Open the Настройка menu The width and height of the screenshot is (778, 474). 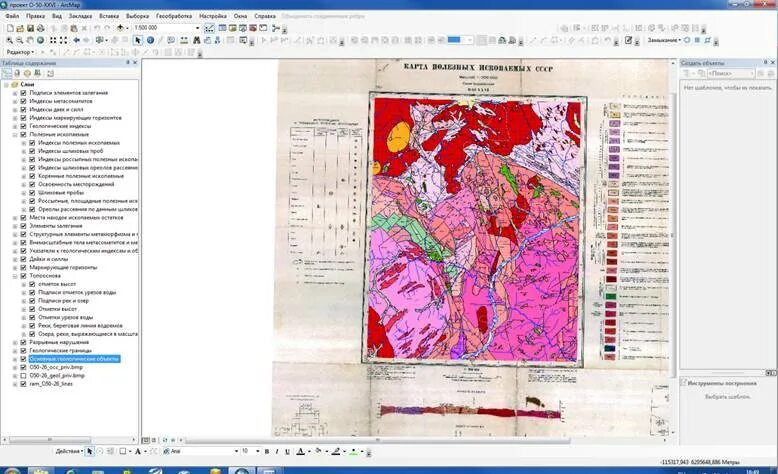(x=213, y=16)
